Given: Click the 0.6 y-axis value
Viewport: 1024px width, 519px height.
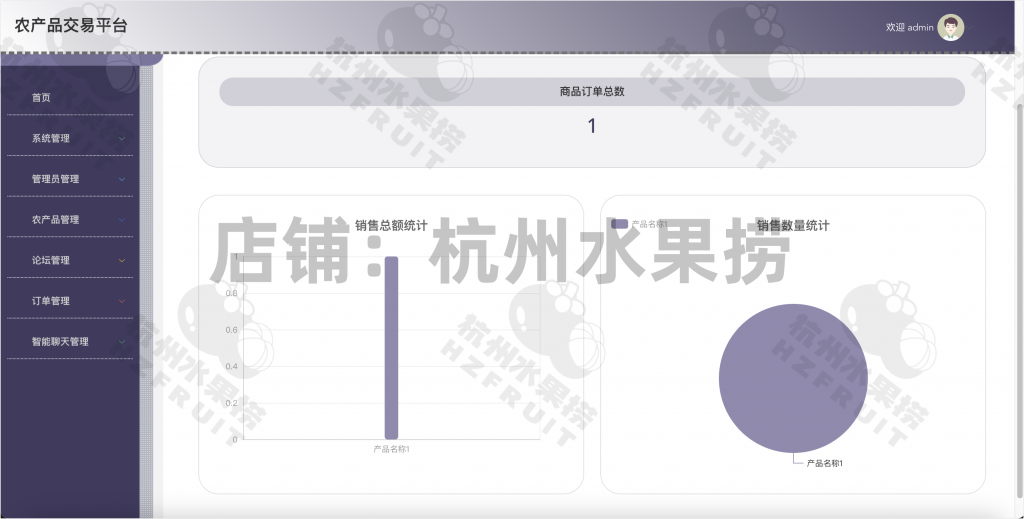Looking at the screenshot, I should [x=232, y=330].
